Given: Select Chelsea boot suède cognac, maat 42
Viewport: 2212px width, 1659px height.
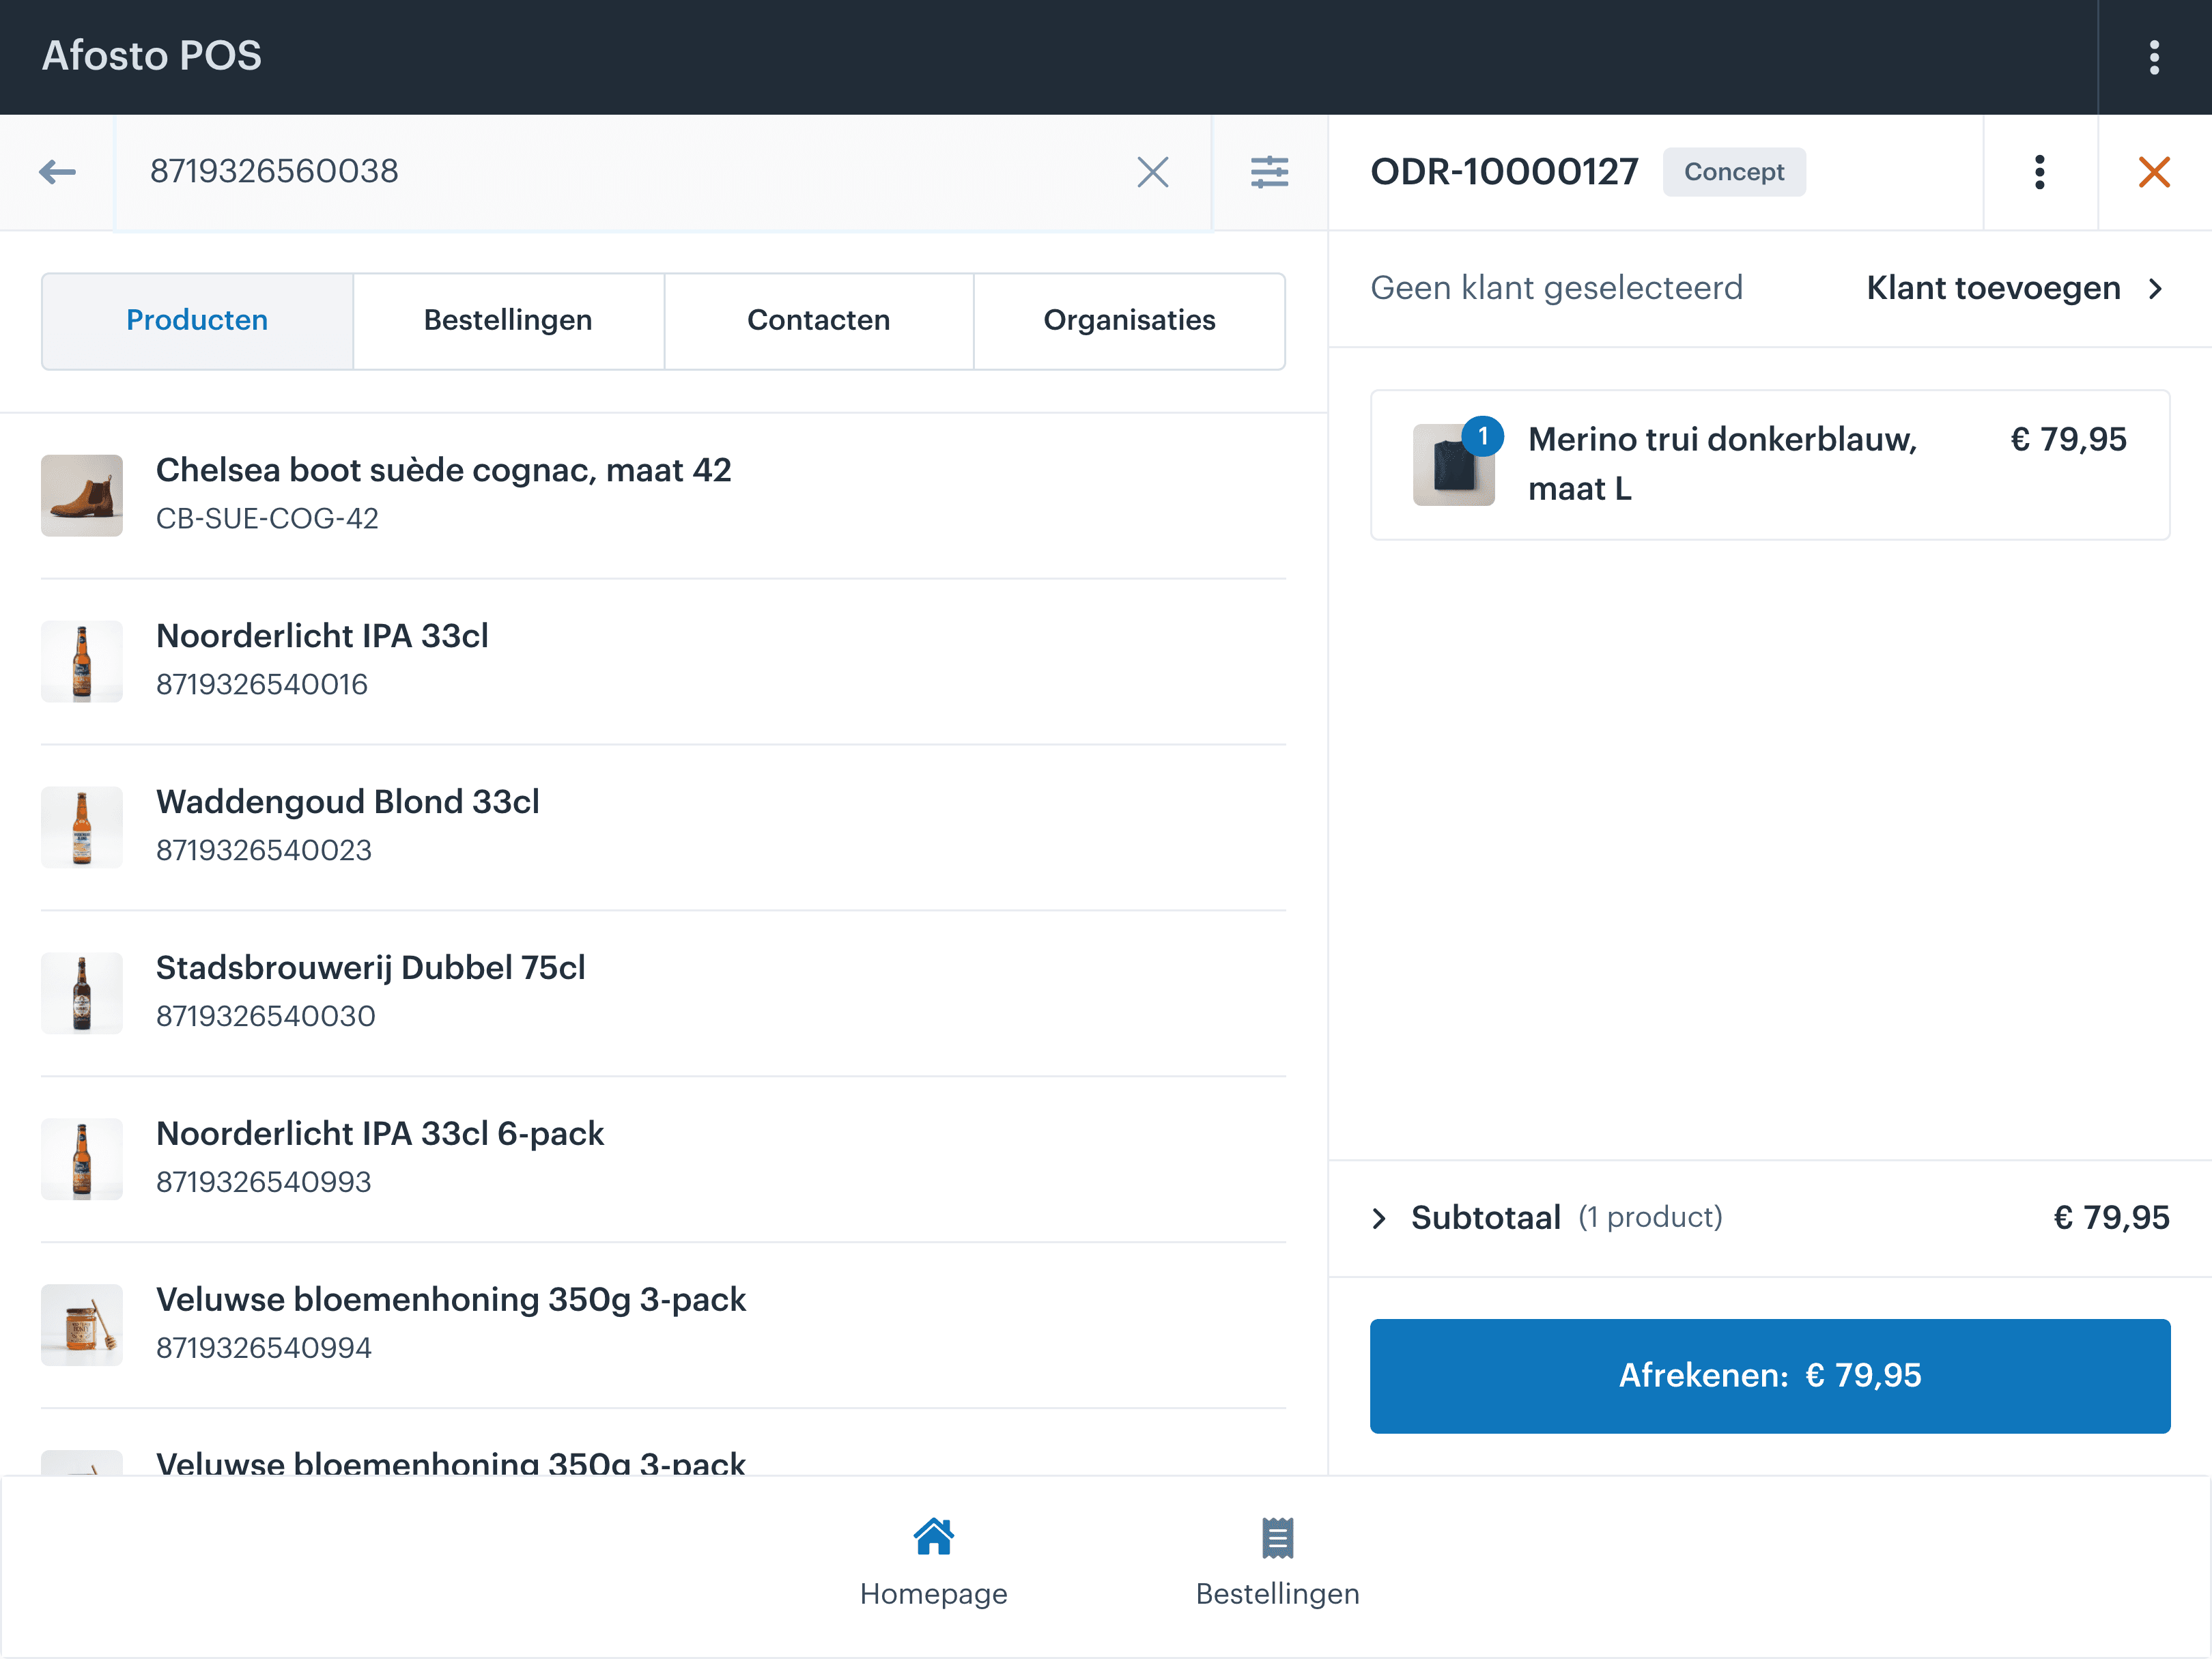Looking at the screenshot, I should [444, 470].
